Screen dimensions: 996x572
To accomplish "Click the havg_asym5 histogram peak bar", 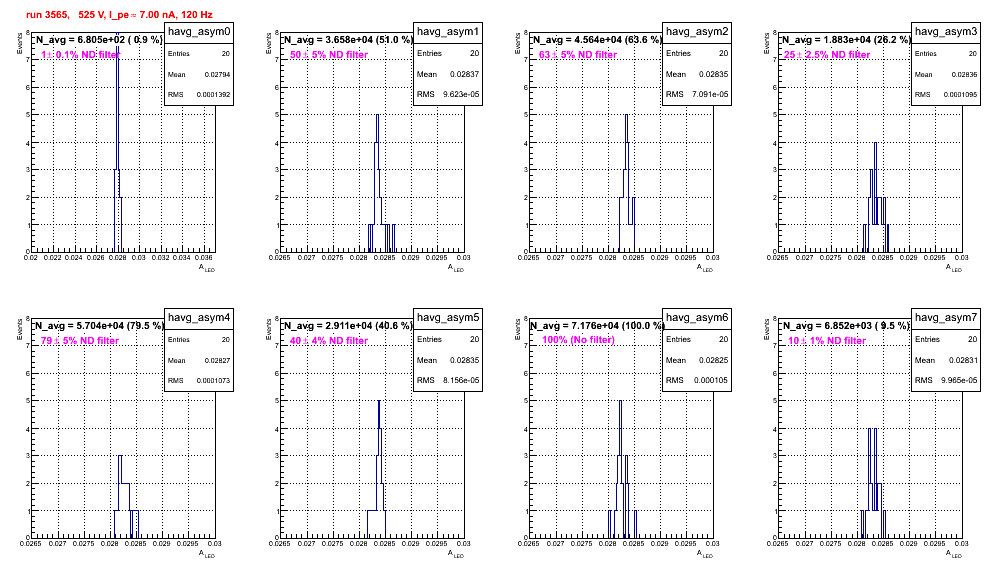I will 379,469.
